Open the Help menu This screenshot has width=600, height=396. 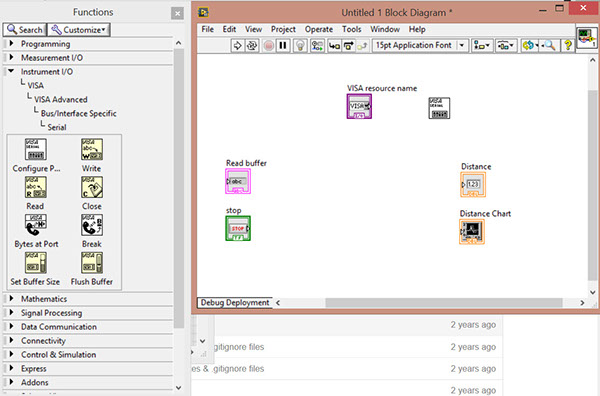coord(417,29)
